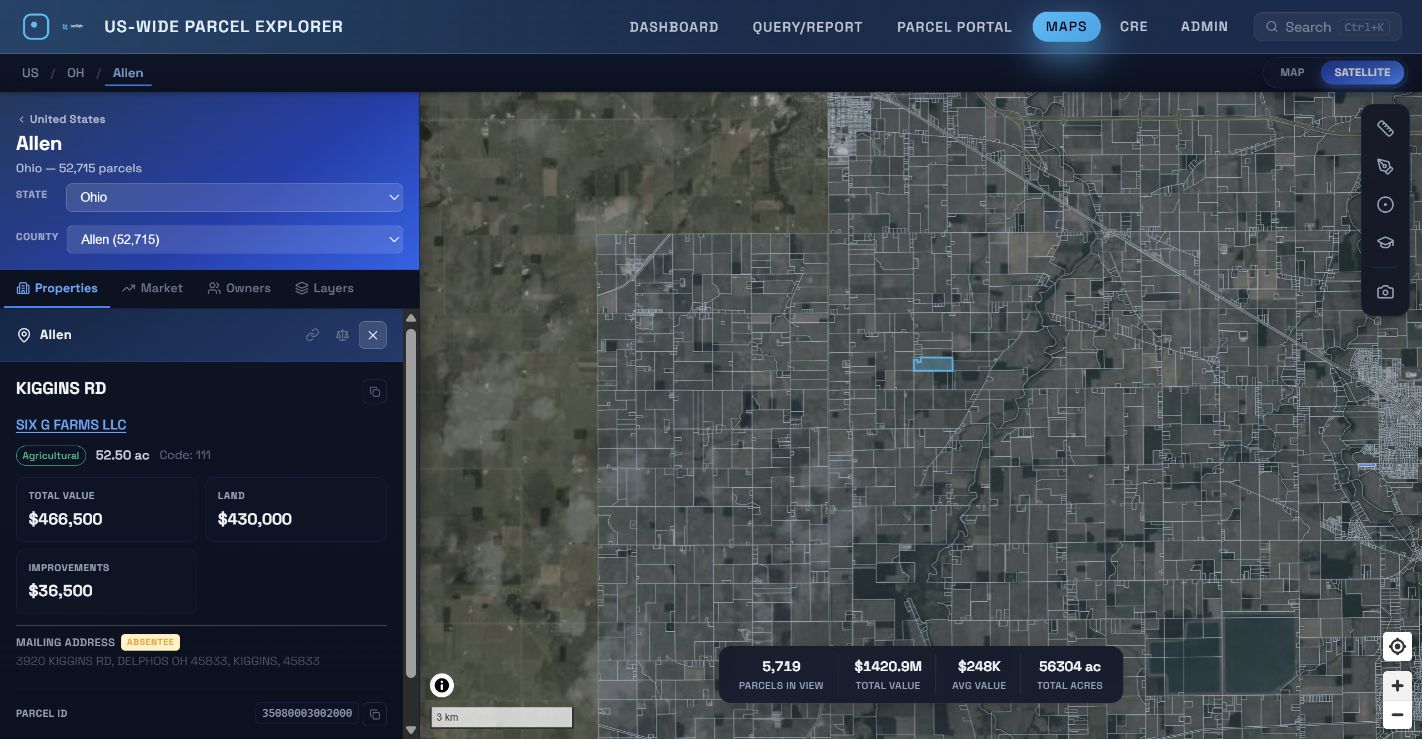Click the Allen breadcrumb
1422x739 pixels.
coord(128,73)
